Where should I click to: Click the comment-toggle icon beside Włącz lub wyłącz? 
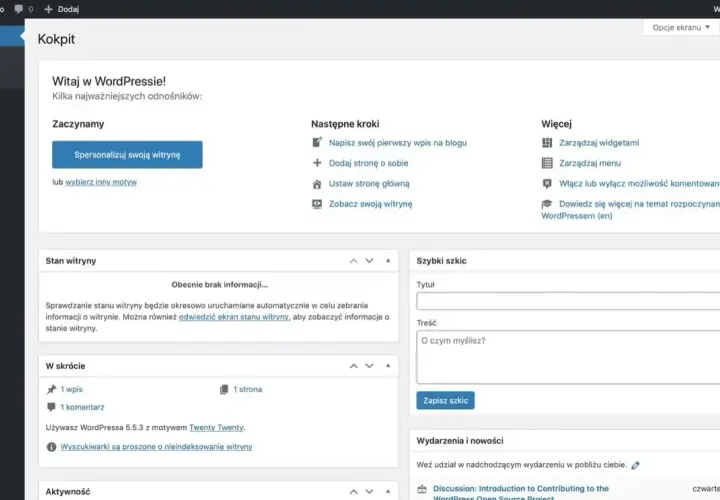pyautogui.click(x=547, y=184)
